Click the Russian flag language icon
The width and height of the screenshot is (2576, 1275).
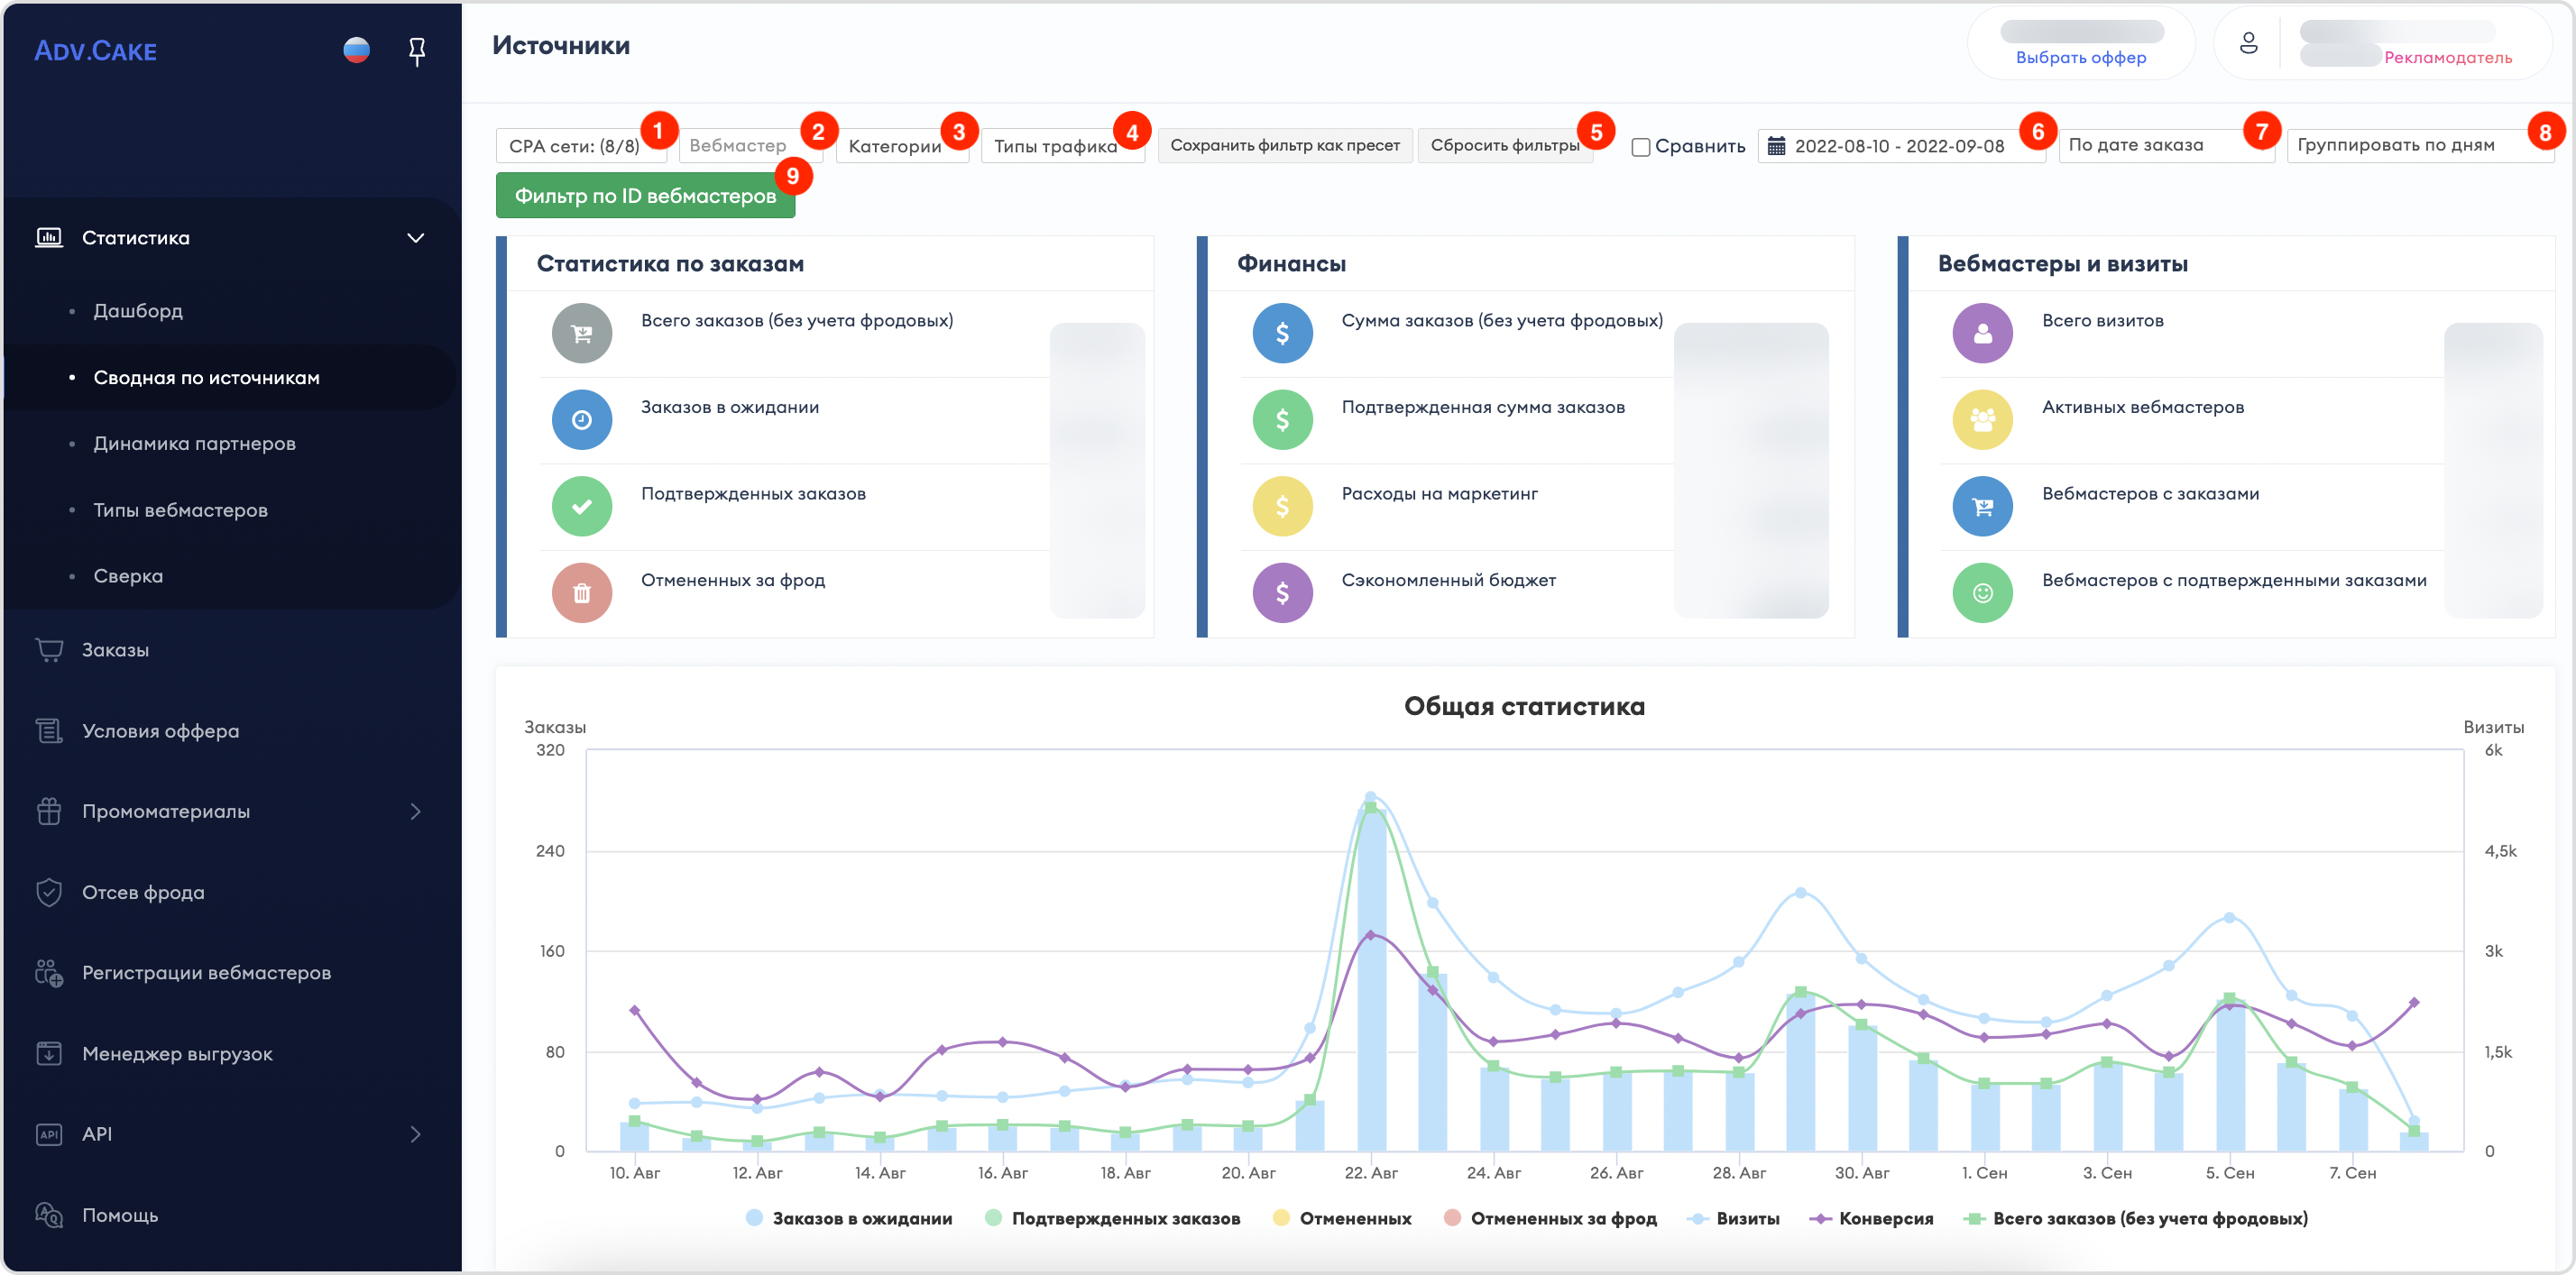[356, 50]
